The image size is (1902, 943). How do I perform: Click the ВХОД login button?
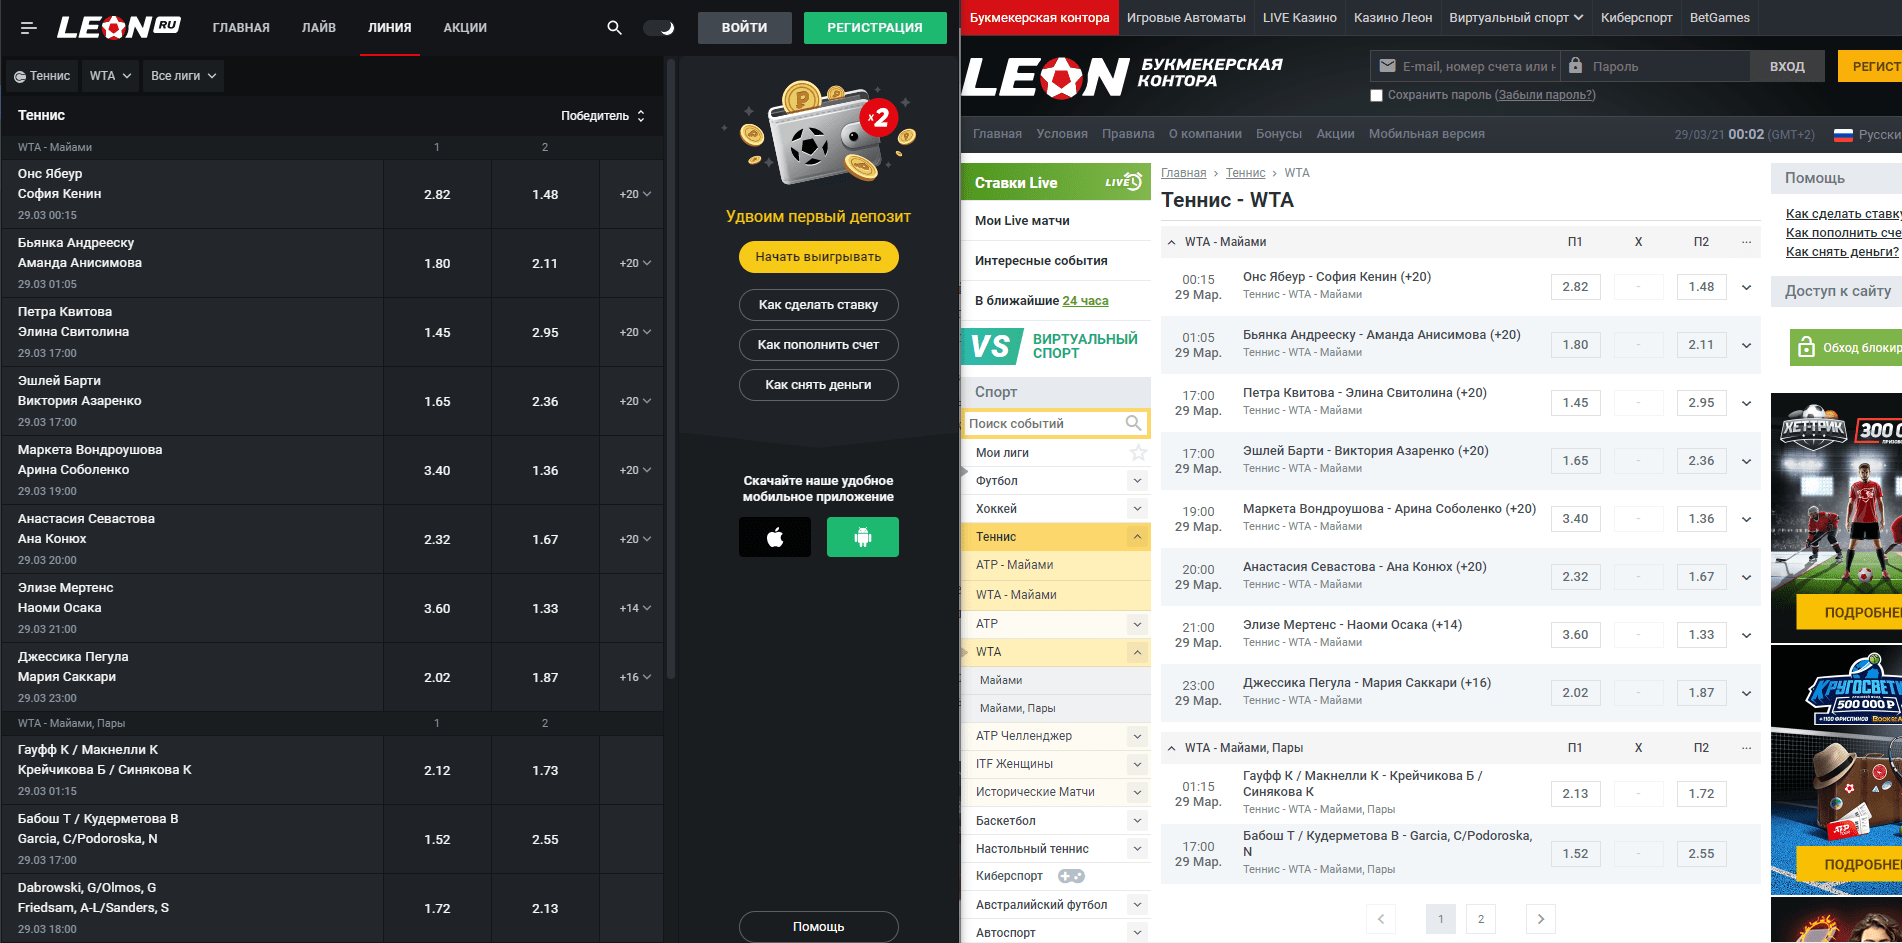point(1787,67)
